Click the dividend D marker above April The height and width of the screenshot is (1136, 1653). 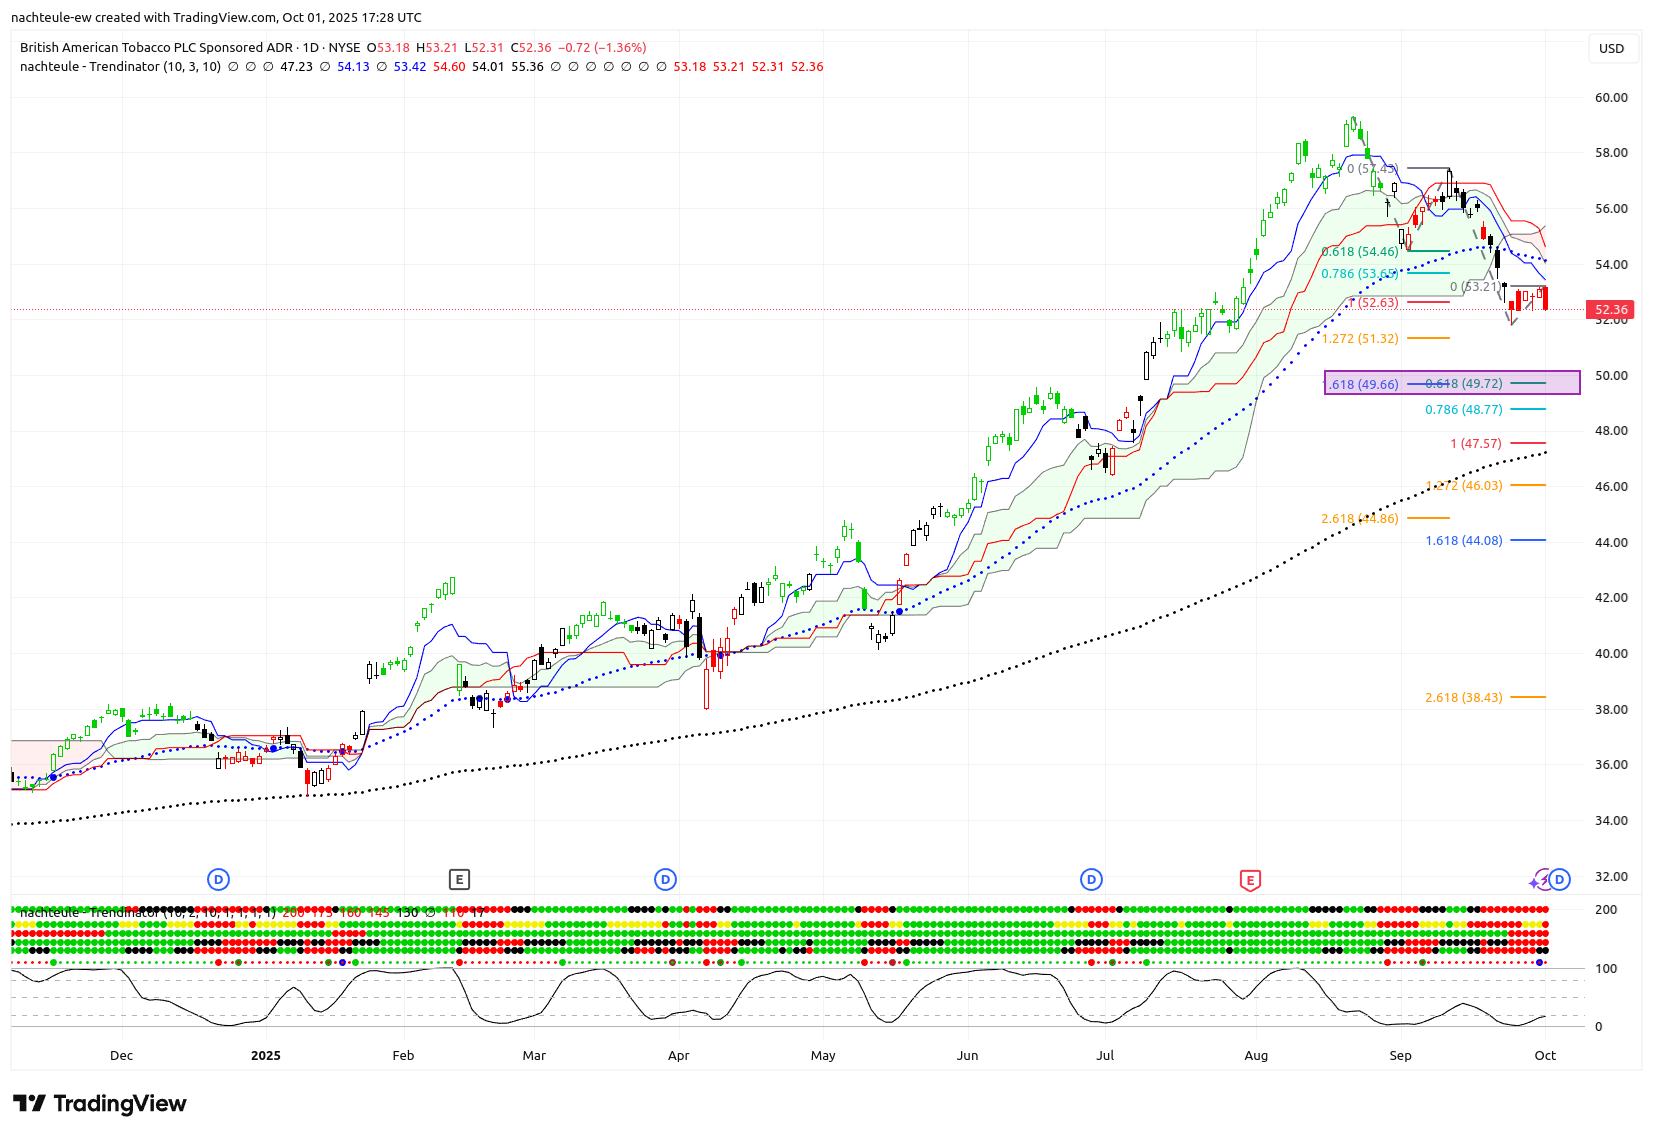666,880
